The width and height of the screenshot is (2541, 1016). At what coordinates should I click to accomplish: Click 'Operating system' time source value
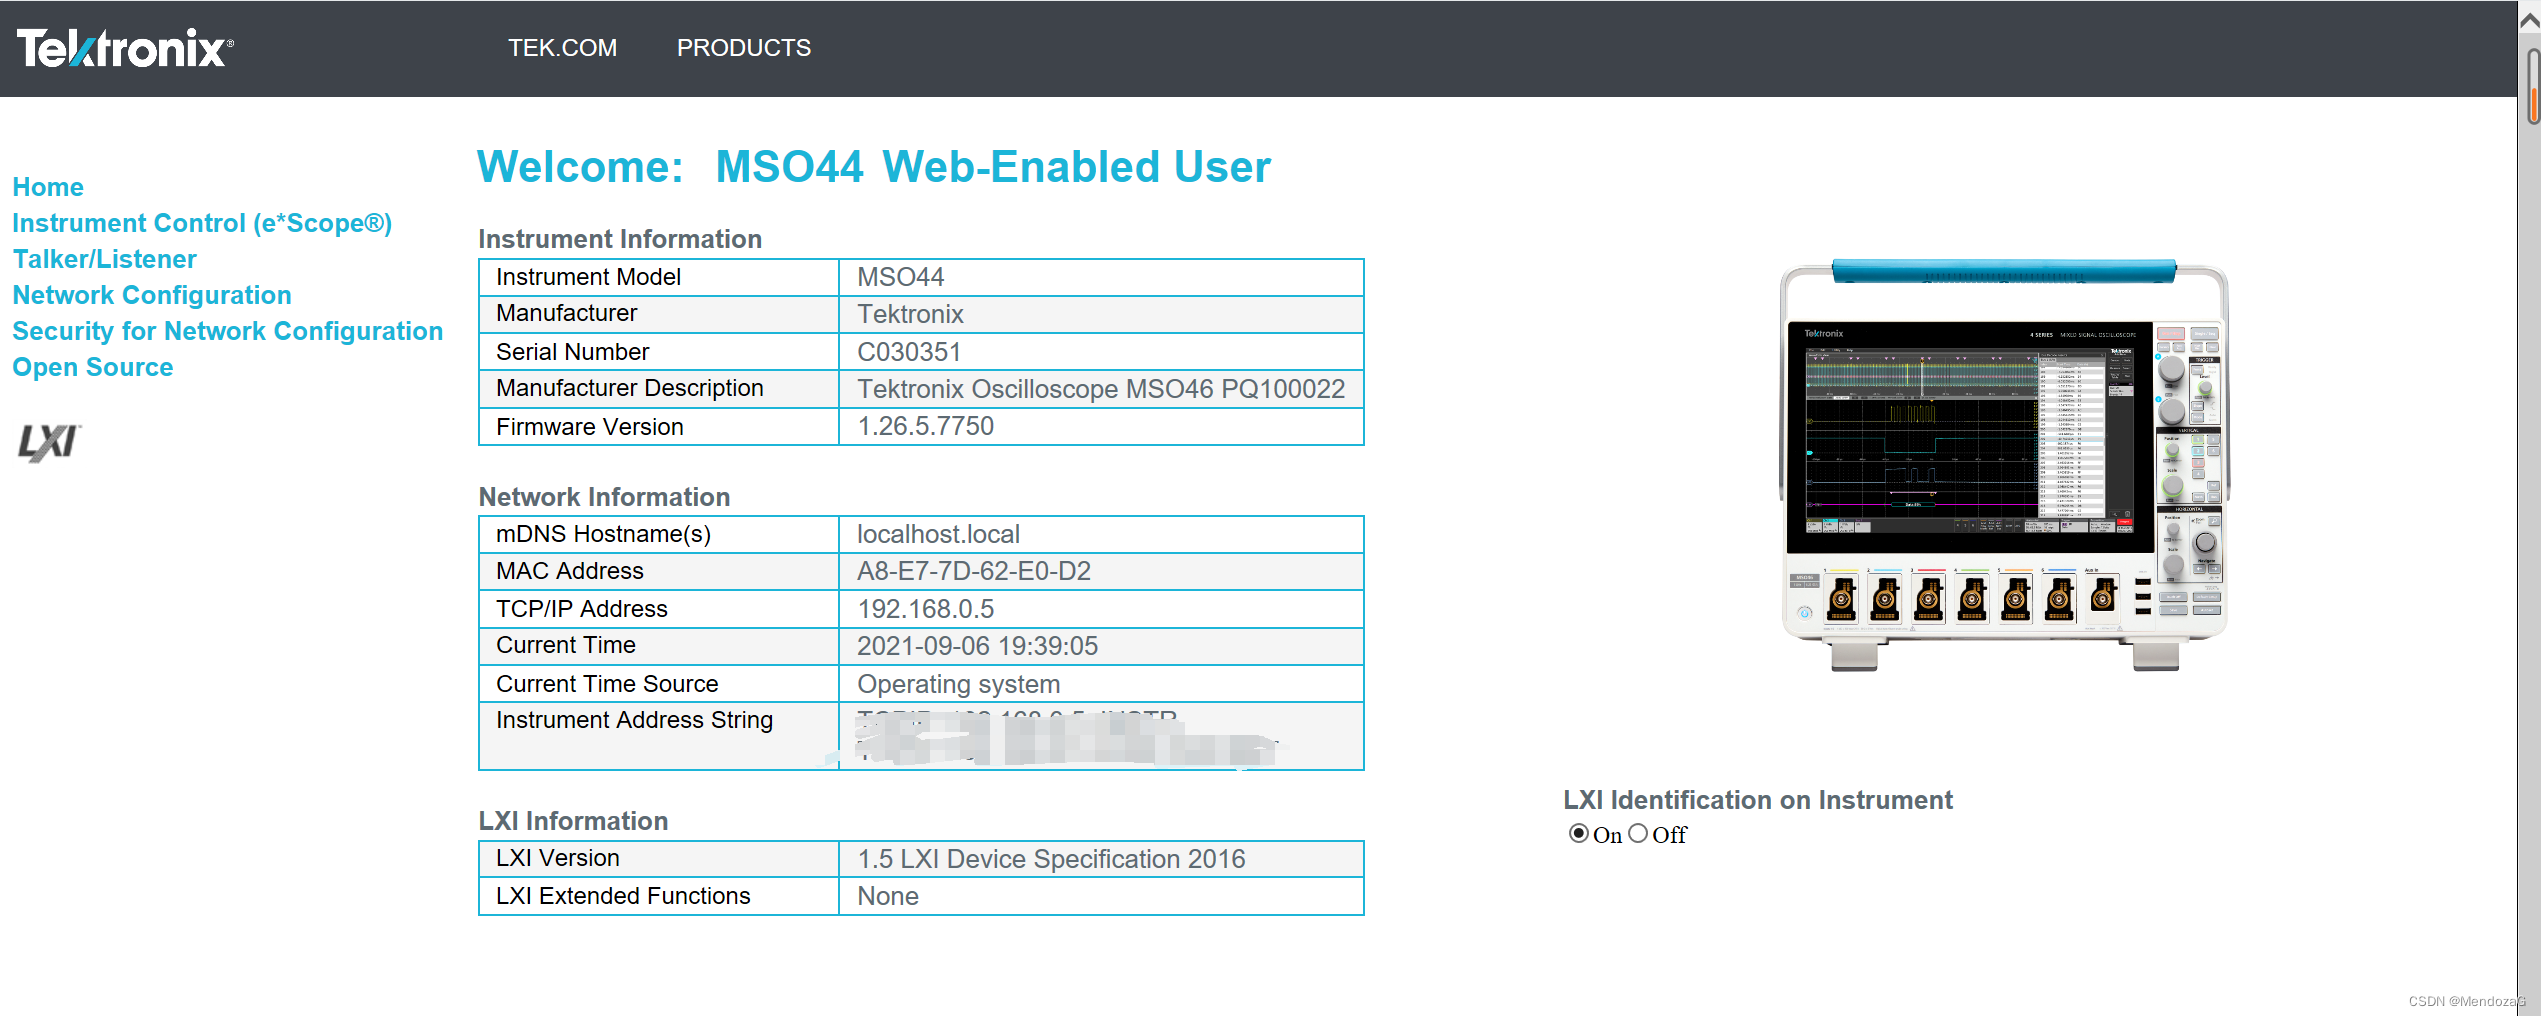tap(958, 684)
